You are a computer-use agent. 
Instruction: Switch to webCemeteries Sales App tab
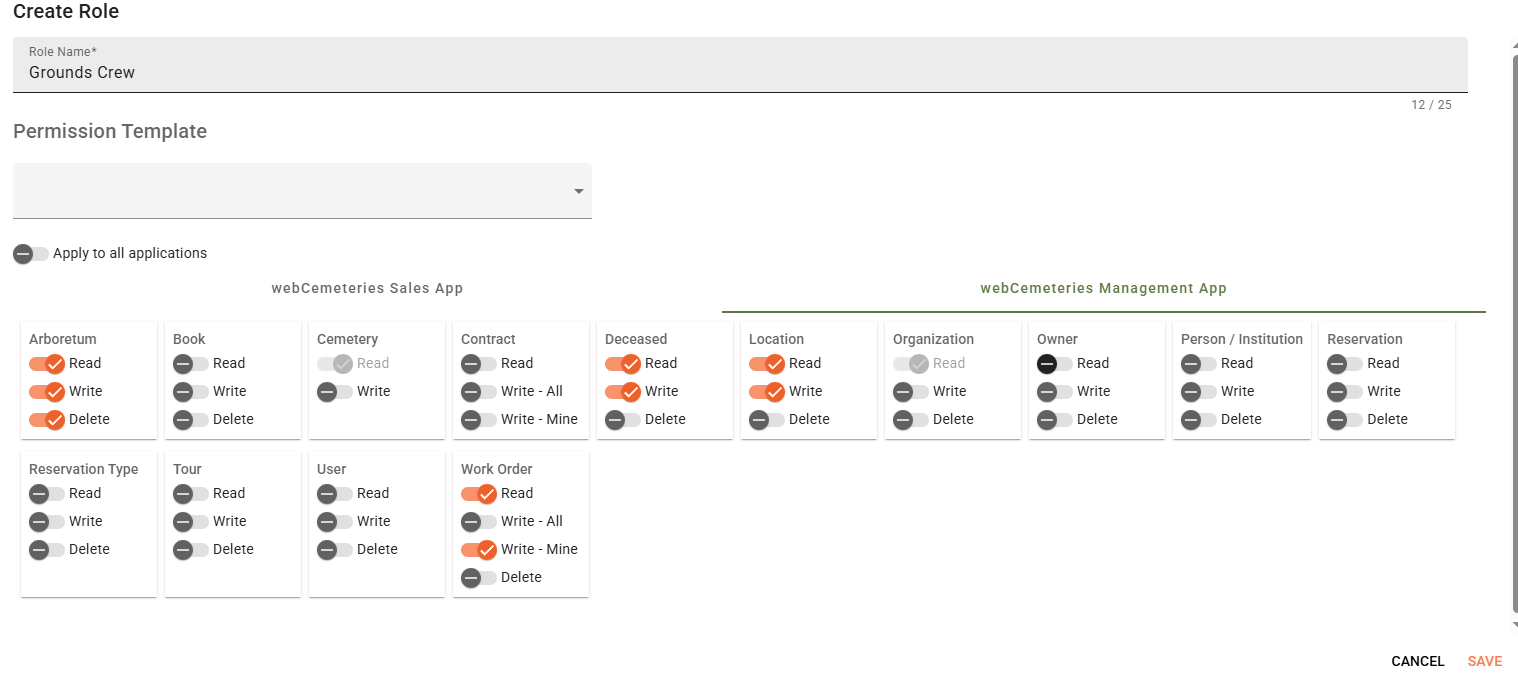(x=367, y=288)
